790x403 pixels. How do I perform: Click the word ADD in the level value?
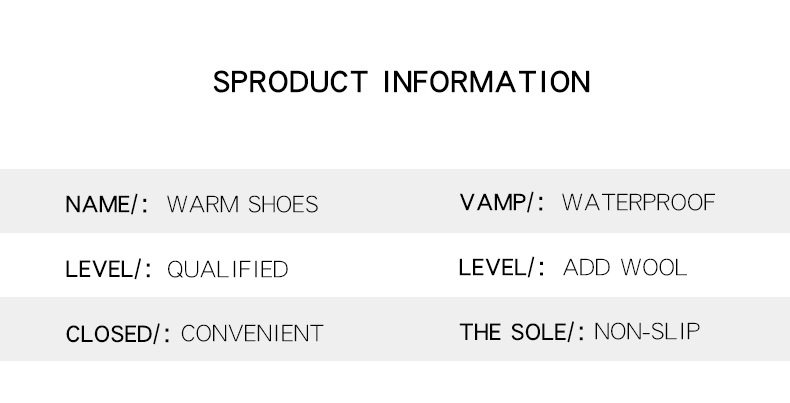(587, 268)
